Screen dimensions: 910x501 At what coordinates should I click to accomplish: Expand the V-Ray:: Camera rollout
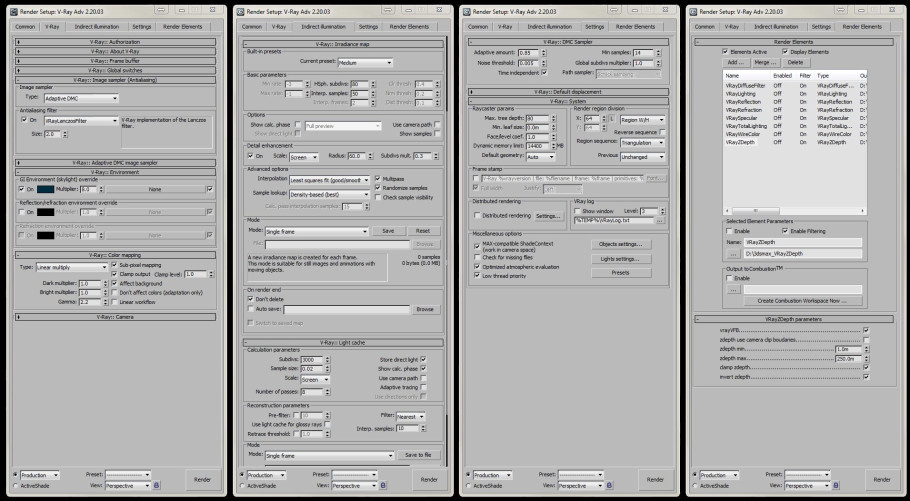115,317
